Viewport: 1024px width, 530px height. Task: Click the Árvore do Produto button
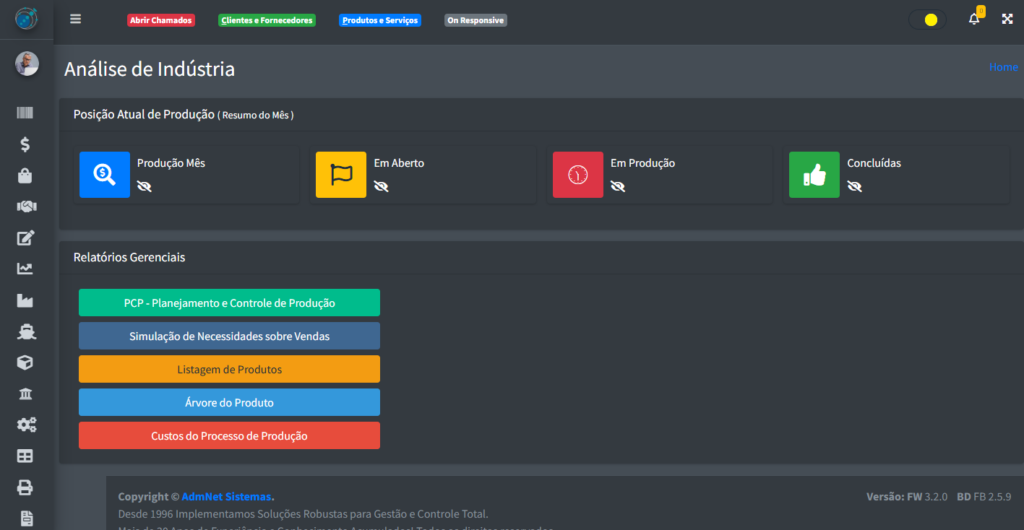tap(229, 402)
